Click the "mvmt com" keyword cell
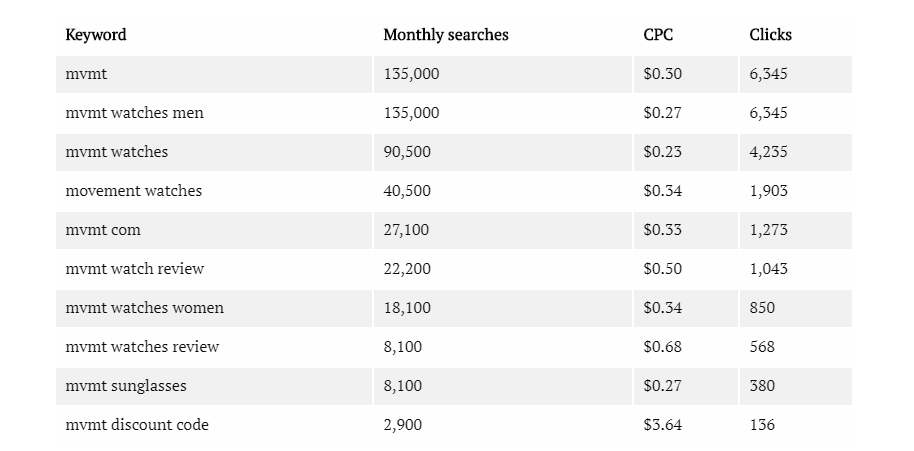Screen dimensions: 914x451 [103, 230]
